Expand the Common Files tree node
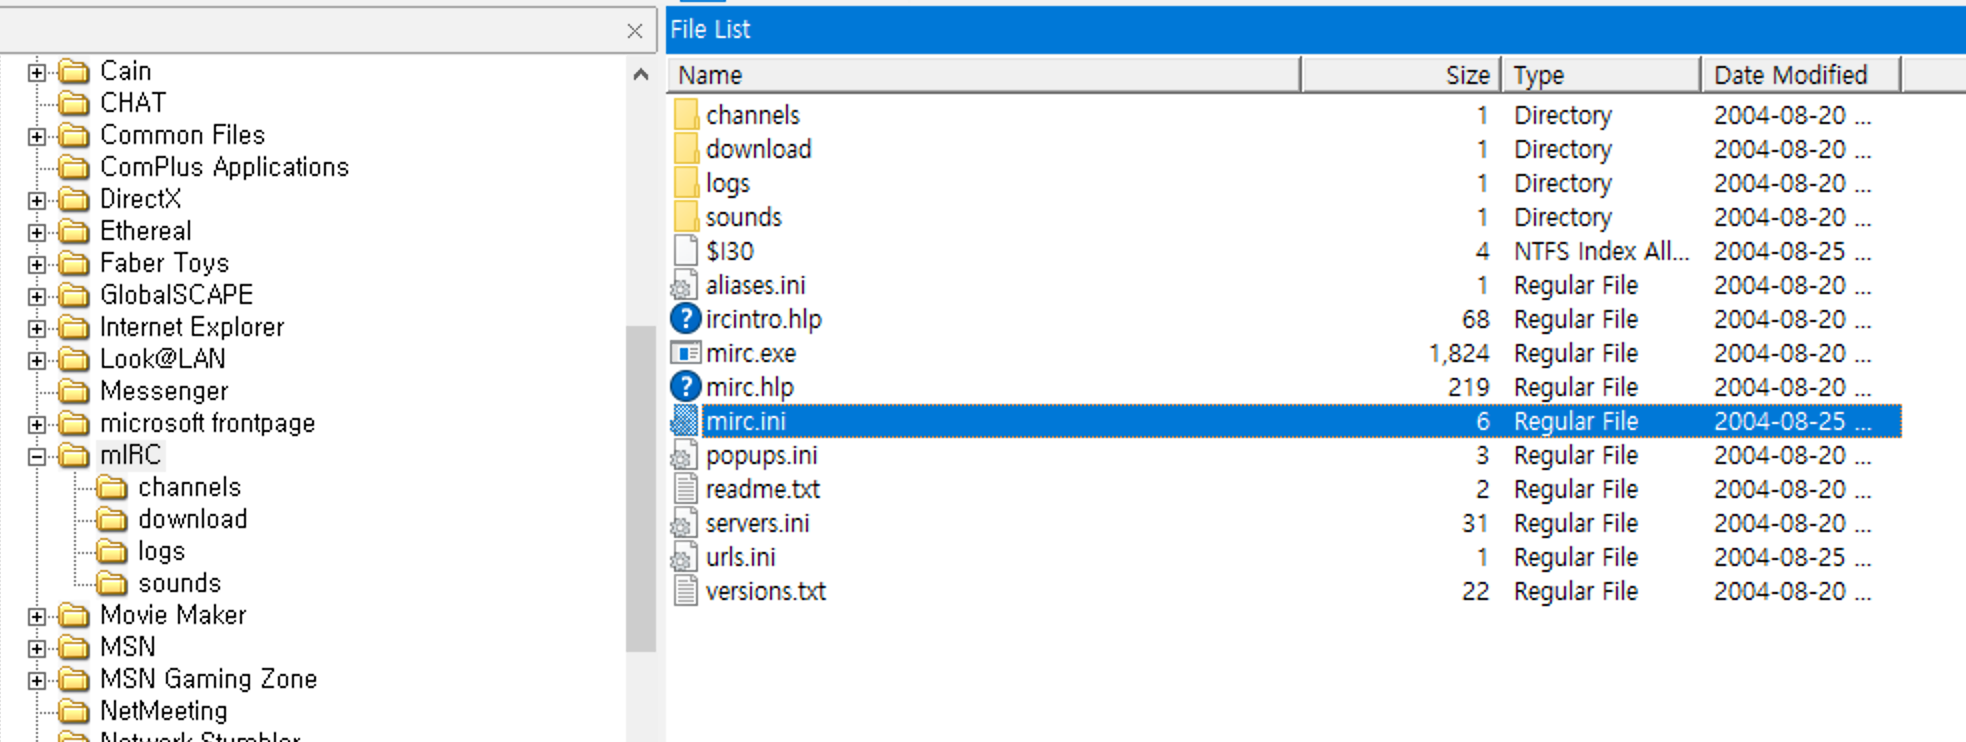Viewport: 1966px width, 742px height. point(37,136)
